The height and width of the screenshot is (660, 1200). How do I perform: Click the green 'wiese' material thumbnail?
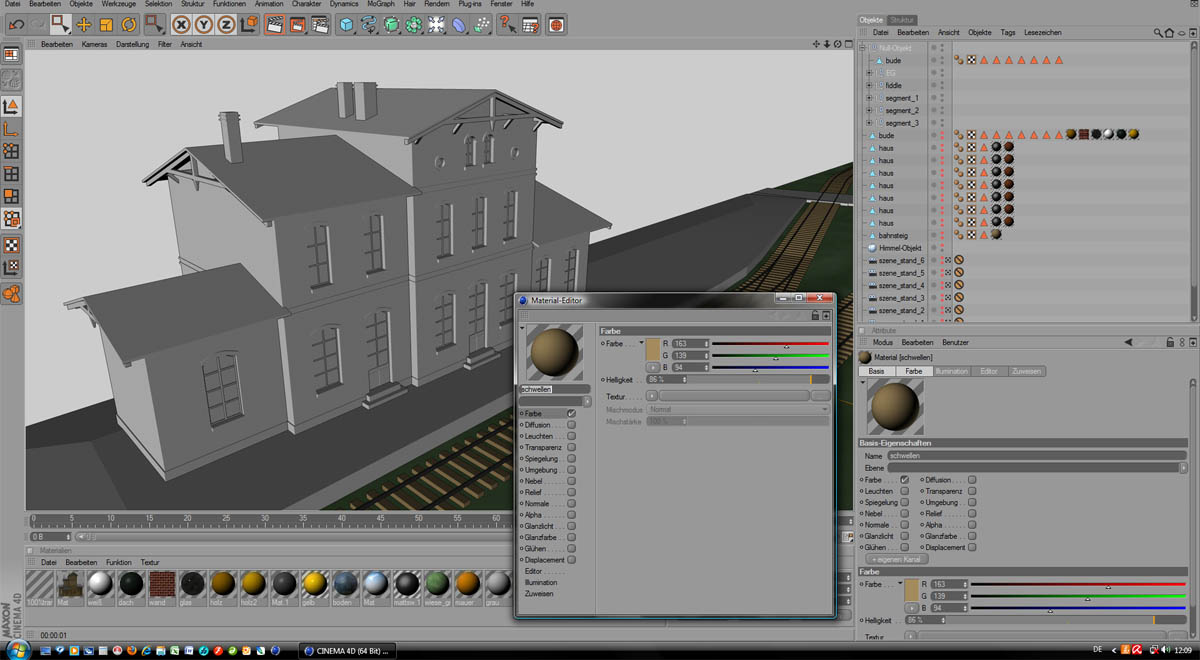pos(437,583)
